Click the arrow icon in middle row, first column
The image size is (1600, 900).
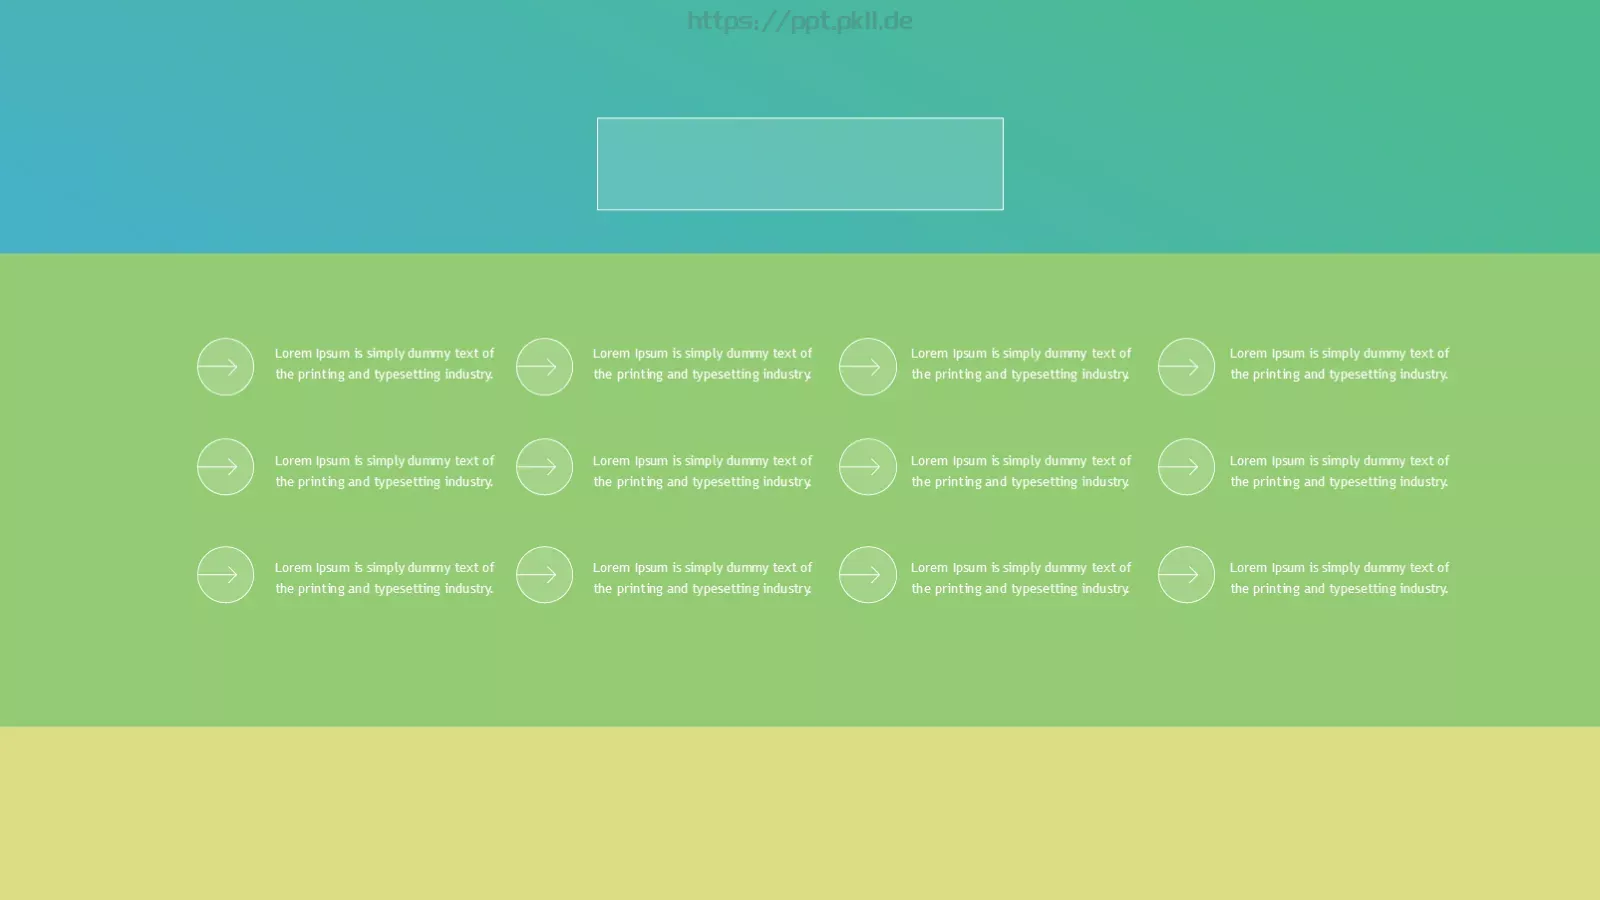[x=225, y=467]
